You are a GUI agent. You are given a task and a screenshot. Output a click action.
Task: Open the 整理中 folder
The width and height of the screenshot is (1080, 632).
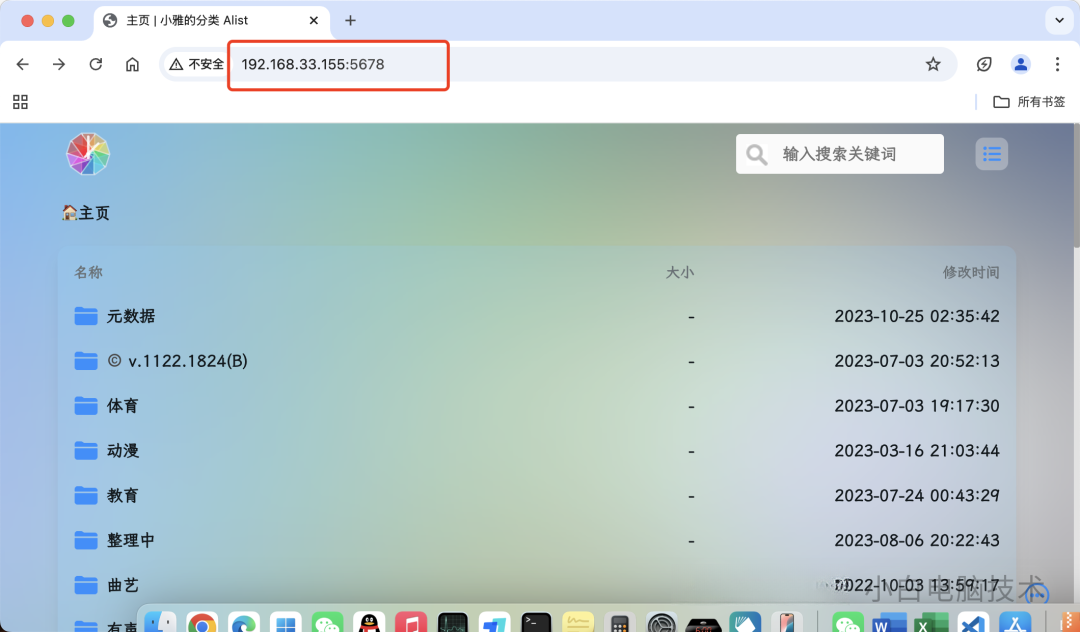131,540
